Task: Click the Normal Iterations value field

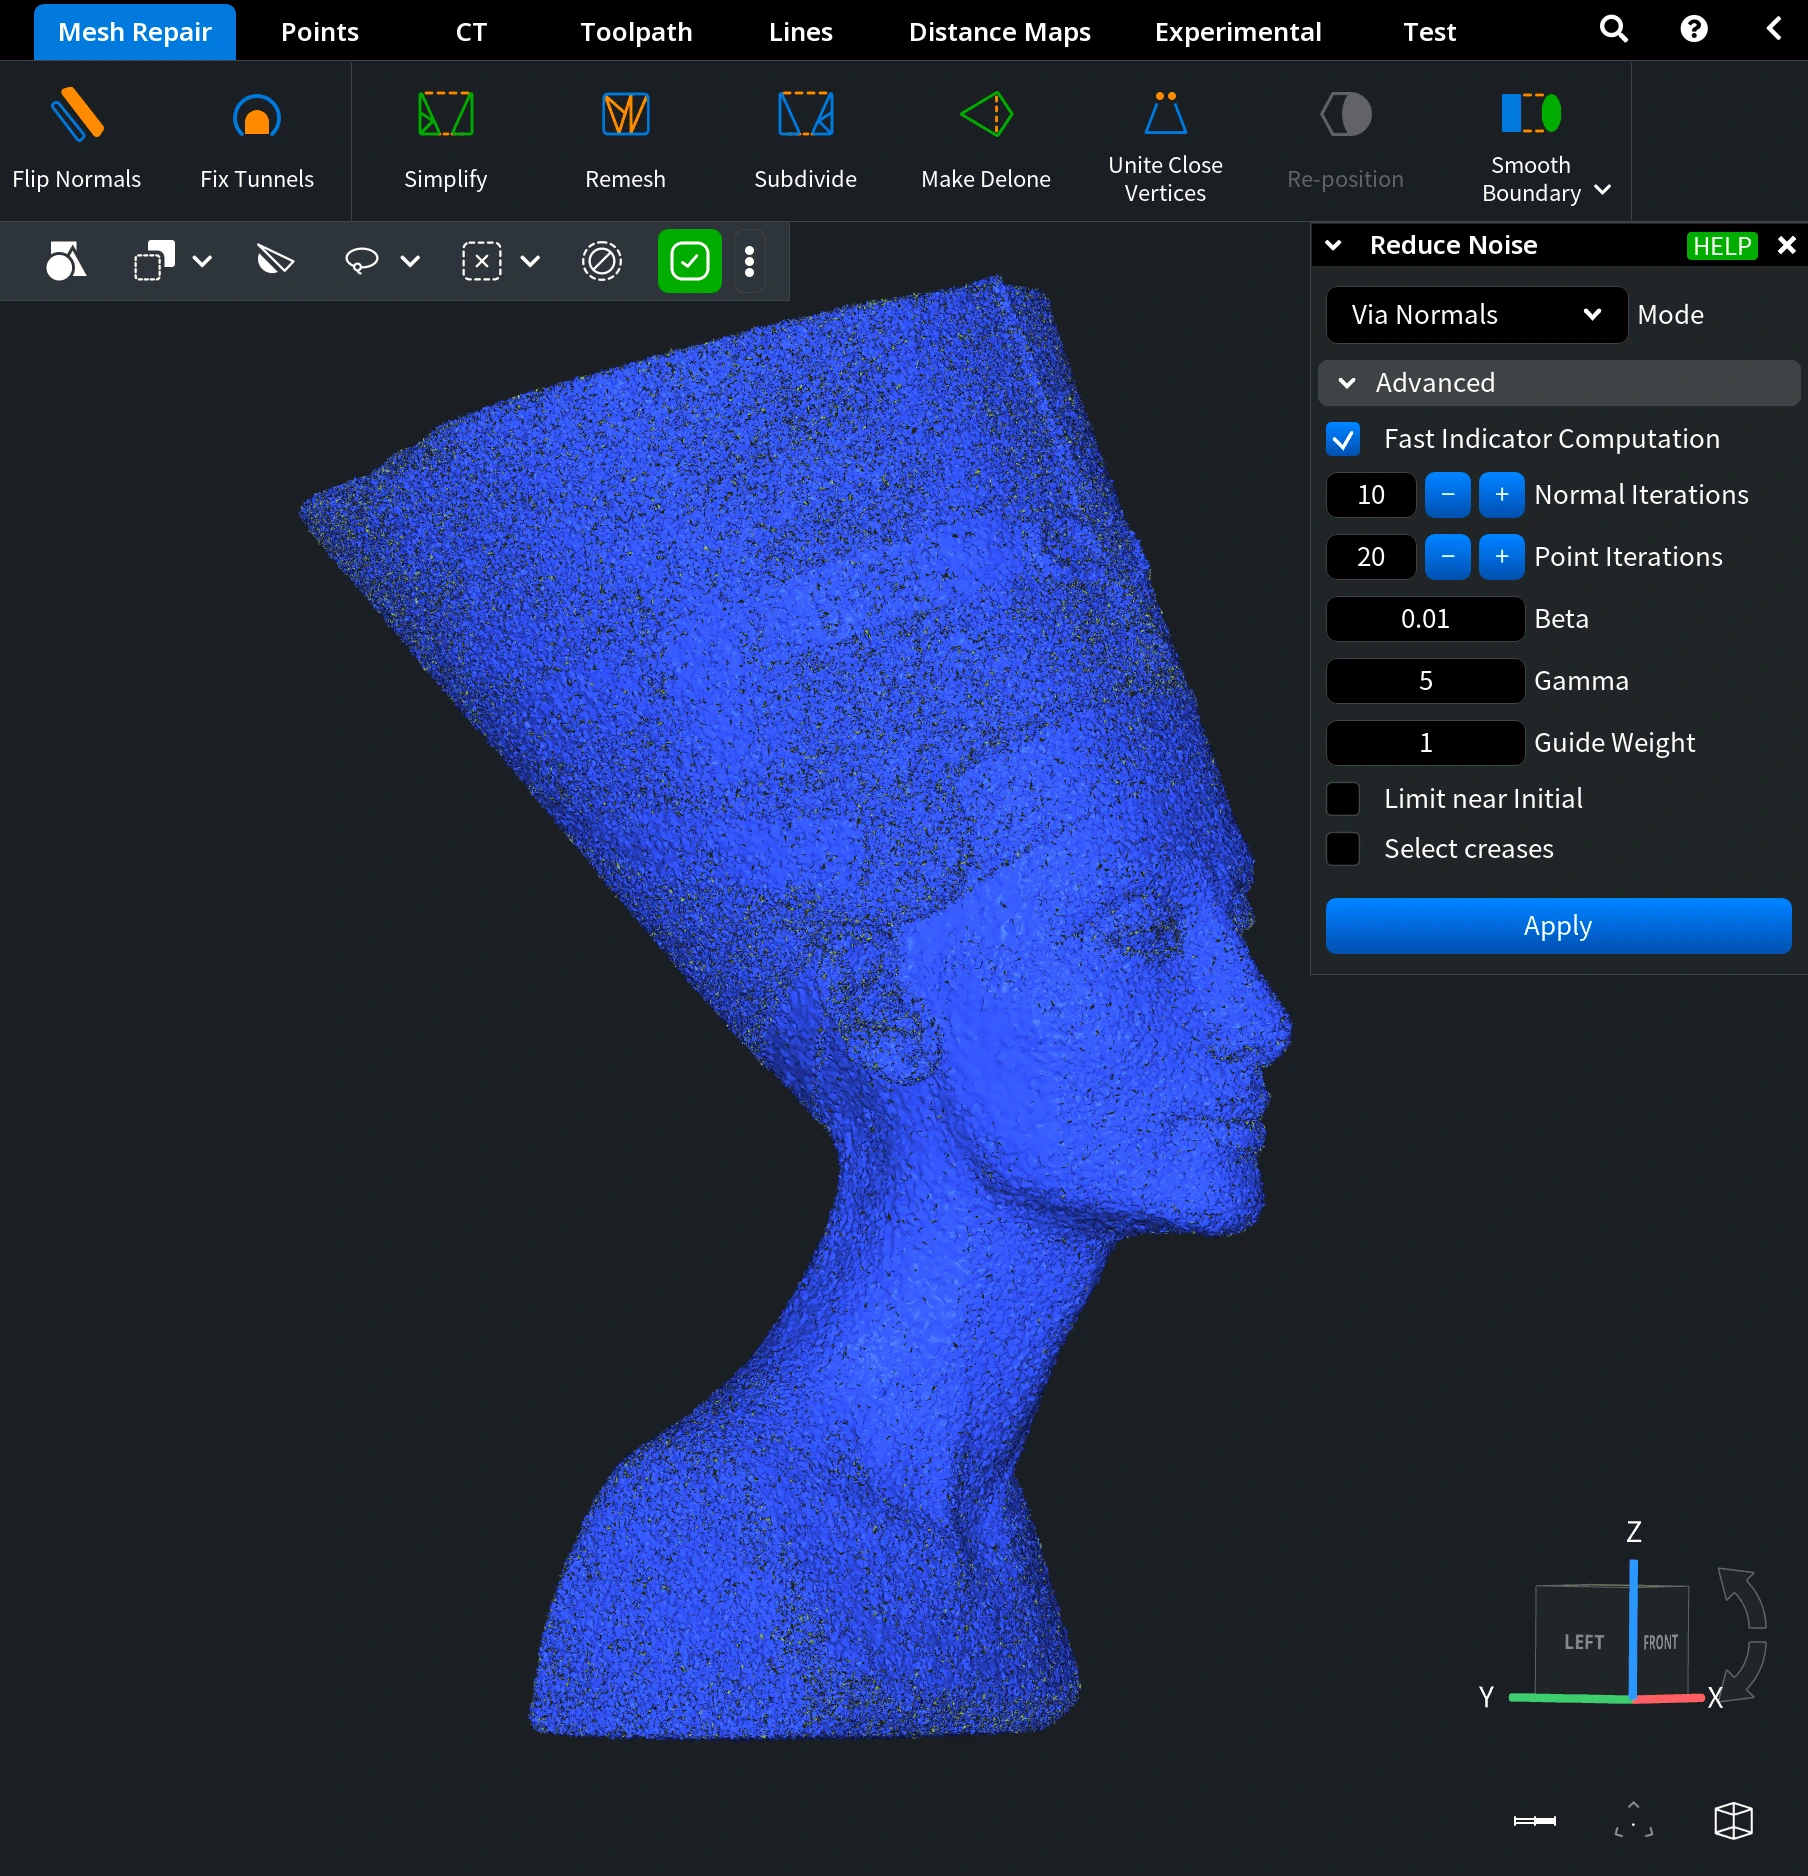Action: click(x=1371, y=495)
